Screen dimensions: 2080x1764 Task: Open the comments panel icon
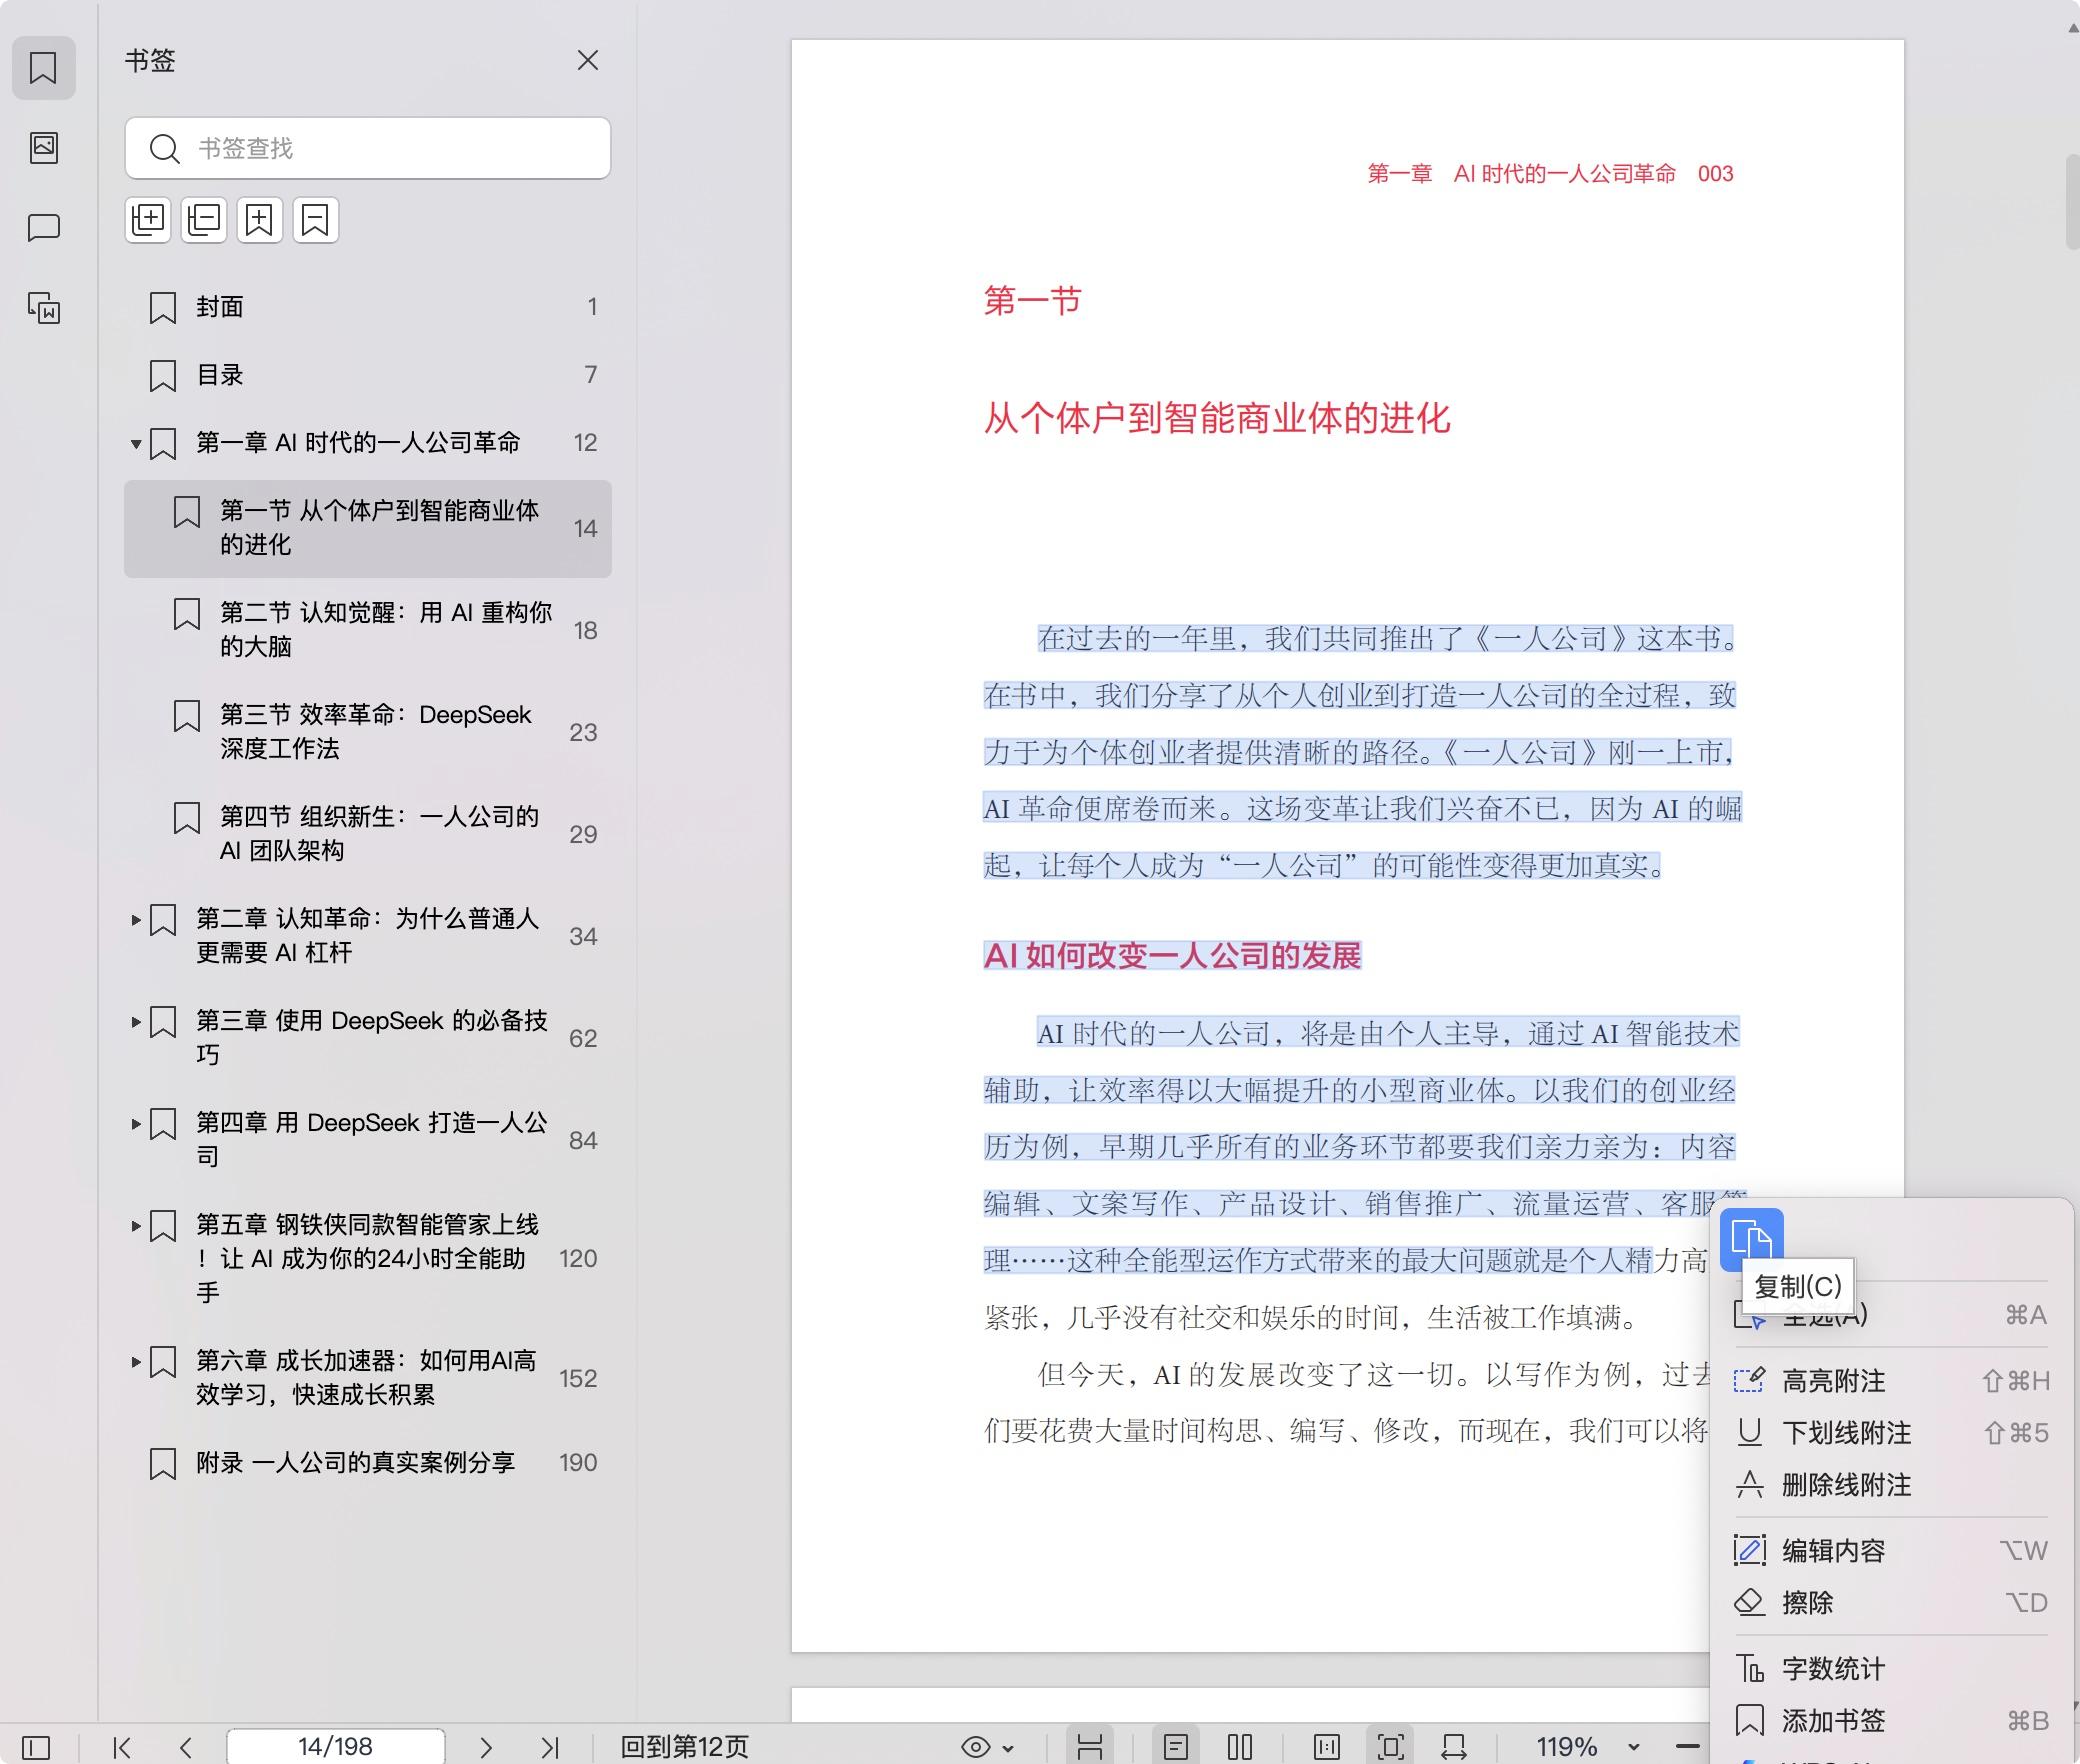coord(44,228)
